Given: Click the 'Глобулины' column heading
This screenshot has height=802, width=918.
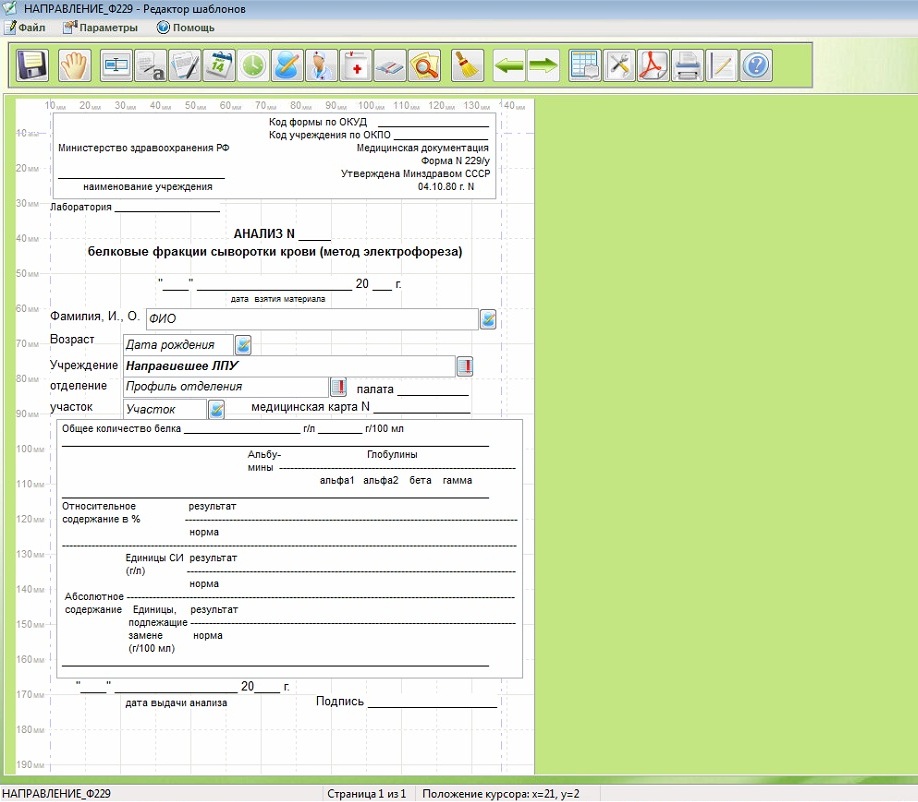Looking at the screenshot, I should pos(392,455).
